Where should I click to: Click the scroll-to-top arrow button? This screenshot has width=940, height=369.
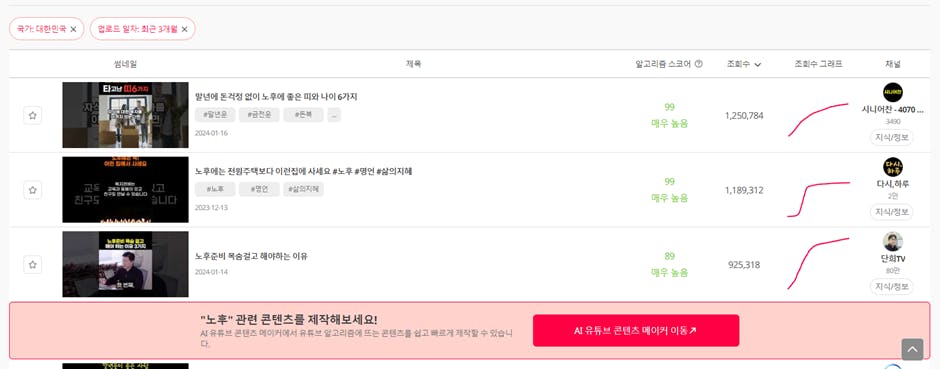pos(912,349)
